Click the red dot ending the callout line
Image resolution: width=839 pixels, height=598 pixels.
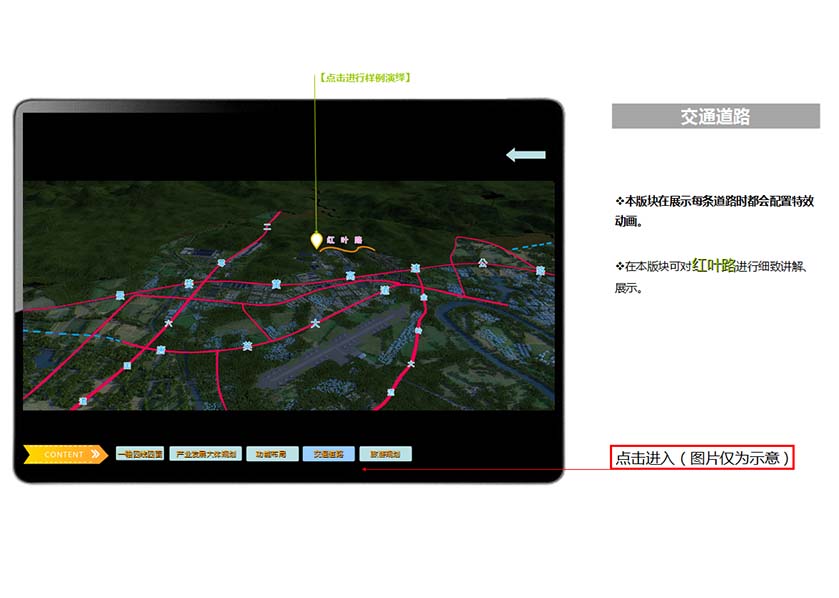(x=364, y=467)
